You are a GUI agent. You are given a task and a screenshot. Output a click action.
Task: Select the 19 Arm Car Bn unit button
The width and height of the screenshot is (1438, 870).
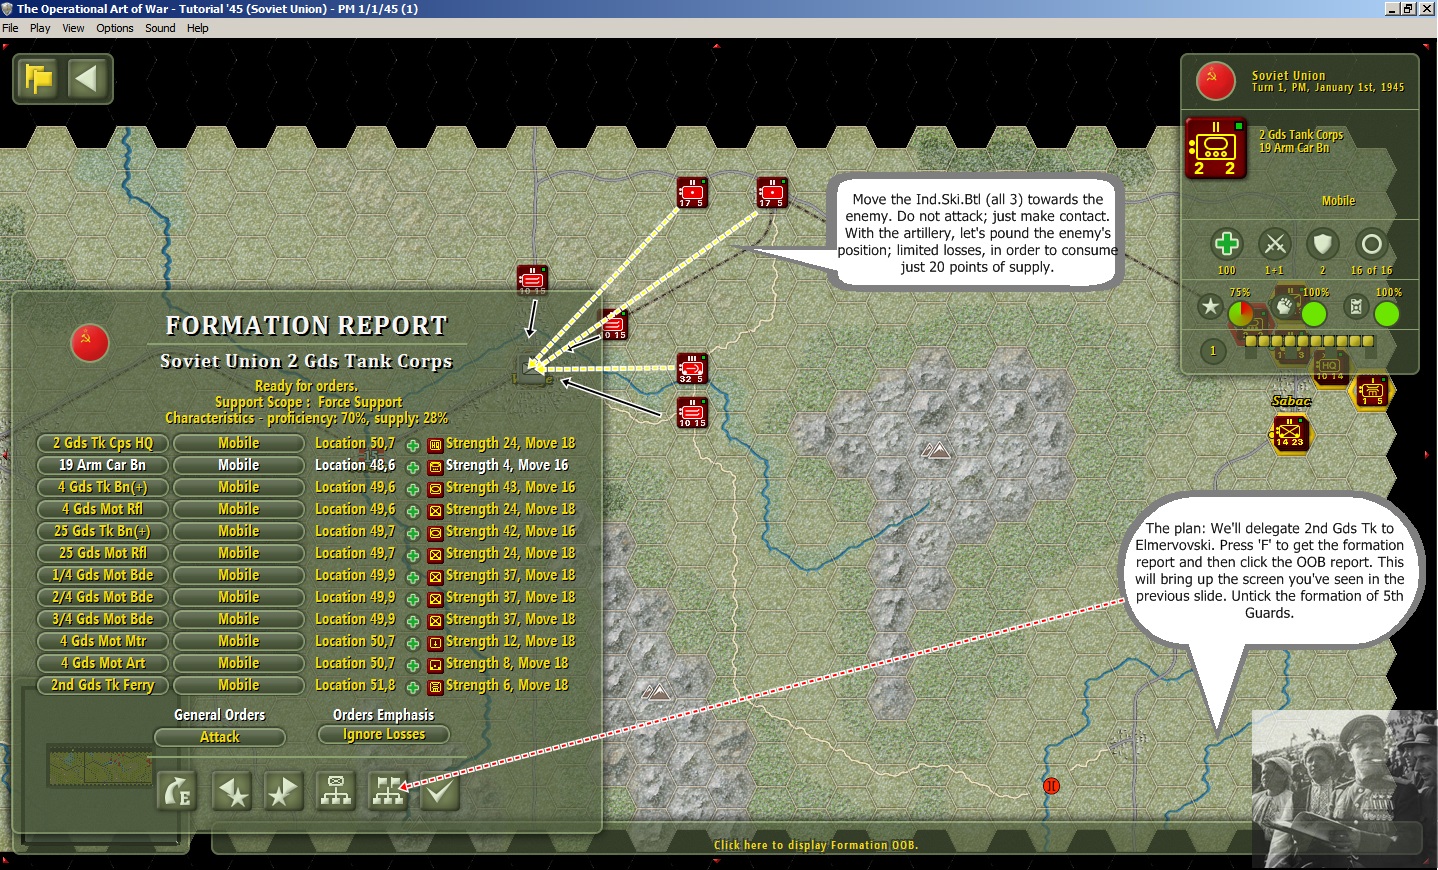click(103, 465)
